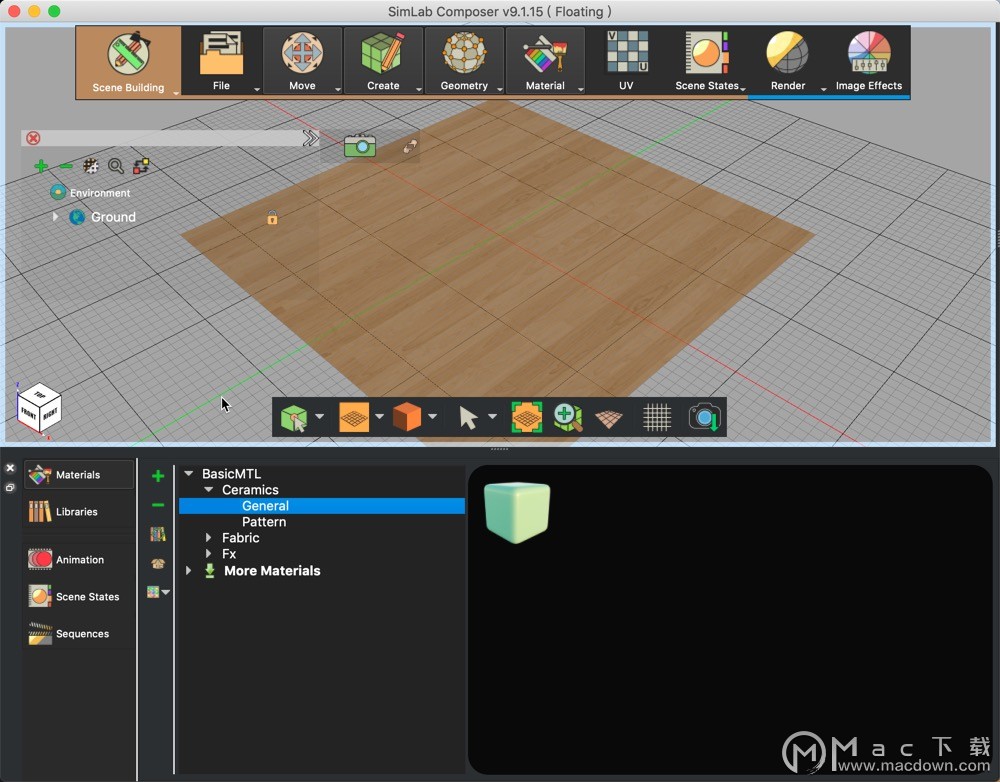Click the snapshot camera icon in bottom toolbar
Screen dimensions: 1000x782
pyautogui.click(x=705, y=418)
